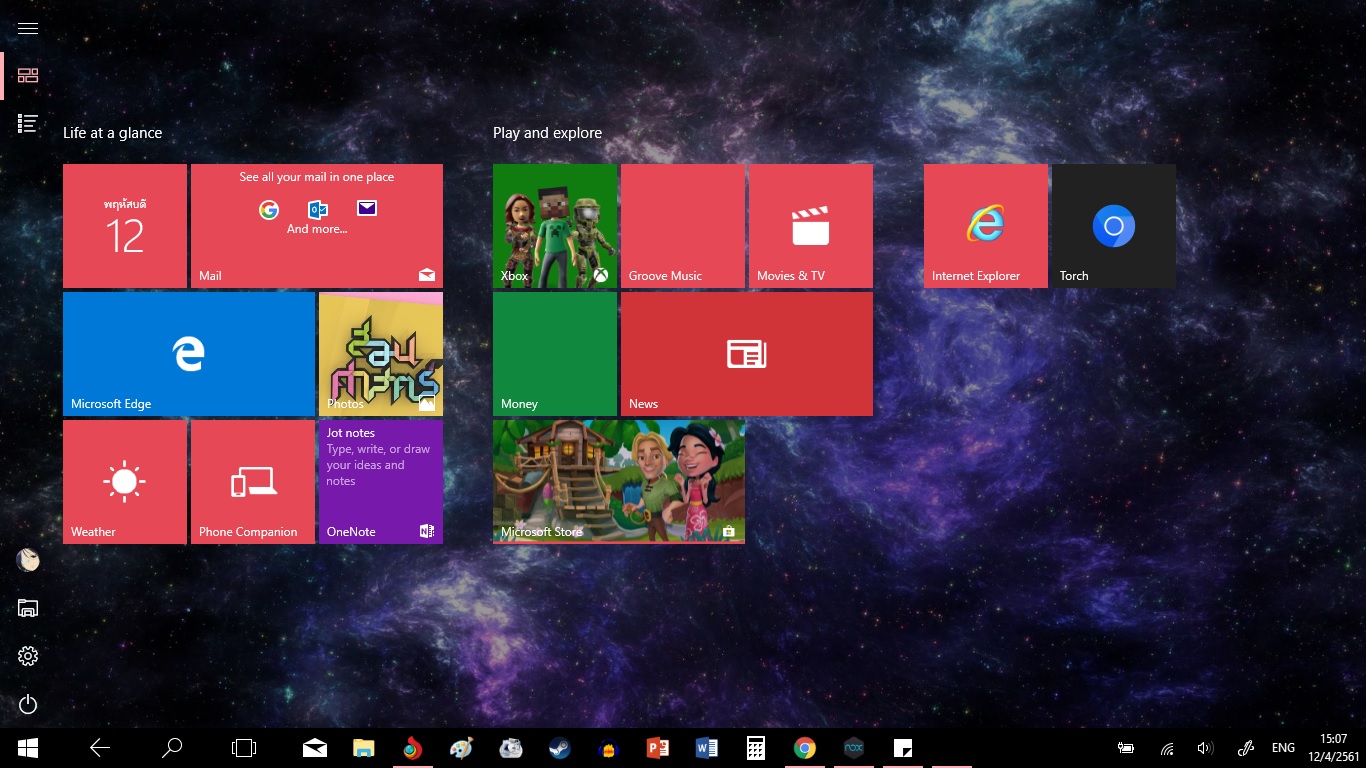Switch to the All apps list view
This screenshot has width=1366, height=768.
click(28, 124)
